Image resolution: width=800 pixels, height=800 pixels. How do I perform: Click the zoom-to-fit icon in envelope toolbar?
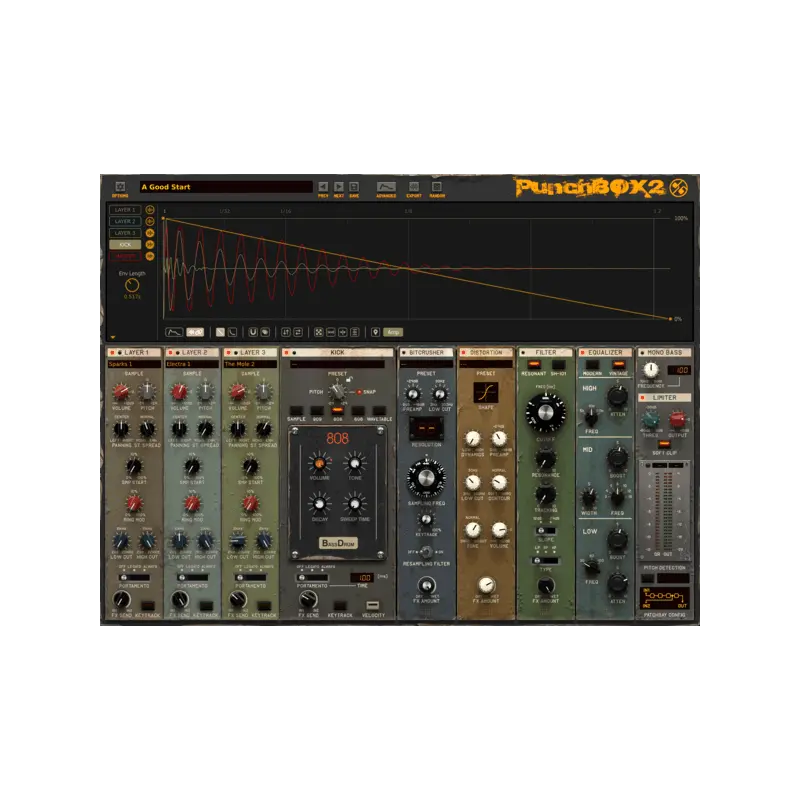pos(318,332)
